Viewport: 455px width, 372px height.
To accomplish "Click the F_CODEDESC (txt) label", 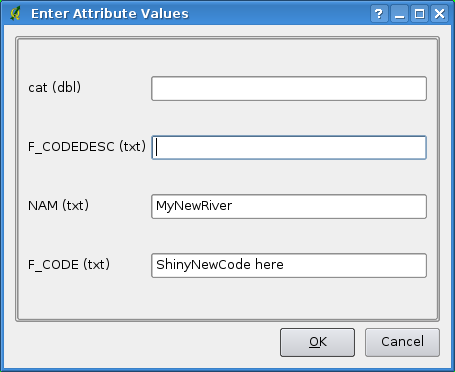I will point(87,147).
